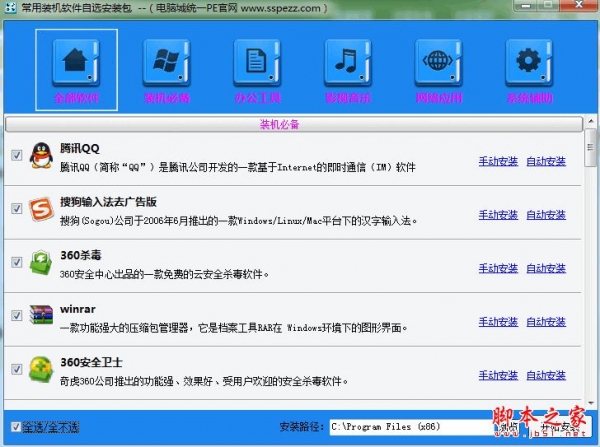Image resolution: width=600 pixels, height=447 pixels.
Task: Collapse the 装机必备 section header bar
Action: [294, 124]
